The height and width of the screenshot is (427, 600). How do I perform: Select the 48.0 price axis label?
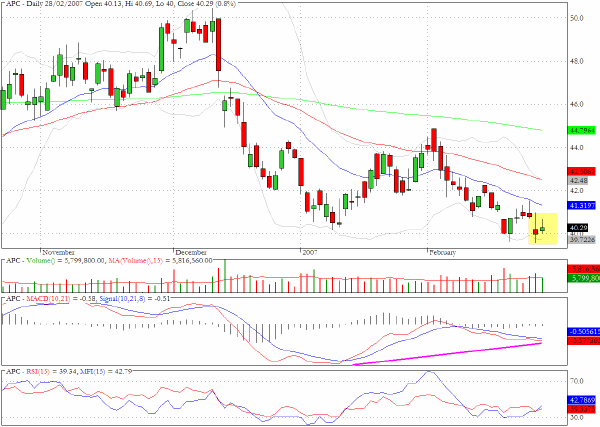point(577,61)
